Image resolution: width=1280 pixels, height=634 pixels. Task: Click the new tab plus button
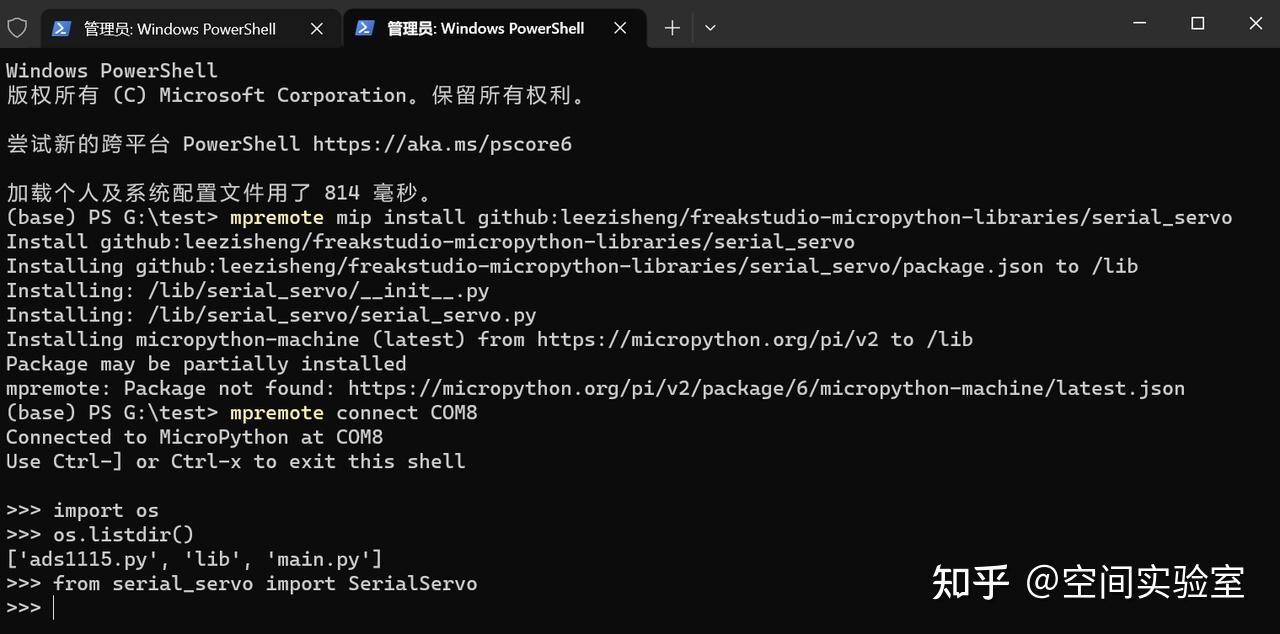click(671, 28)
